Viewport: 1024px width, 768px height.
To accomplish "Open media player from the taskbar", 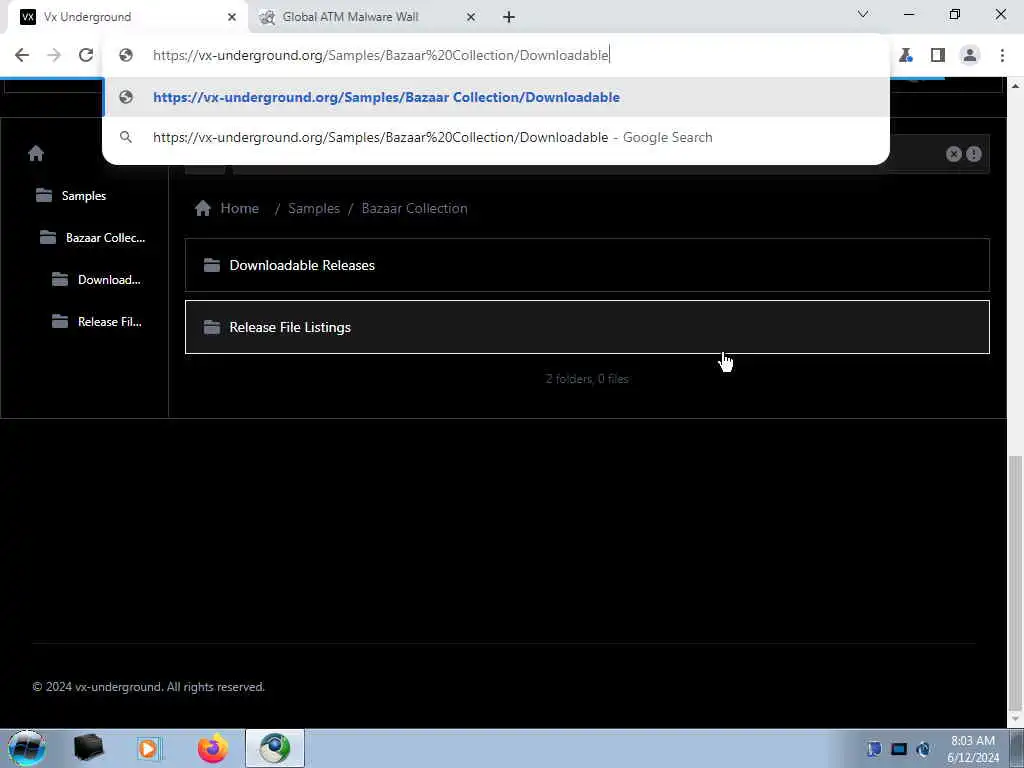I will [x=149, y=748].
